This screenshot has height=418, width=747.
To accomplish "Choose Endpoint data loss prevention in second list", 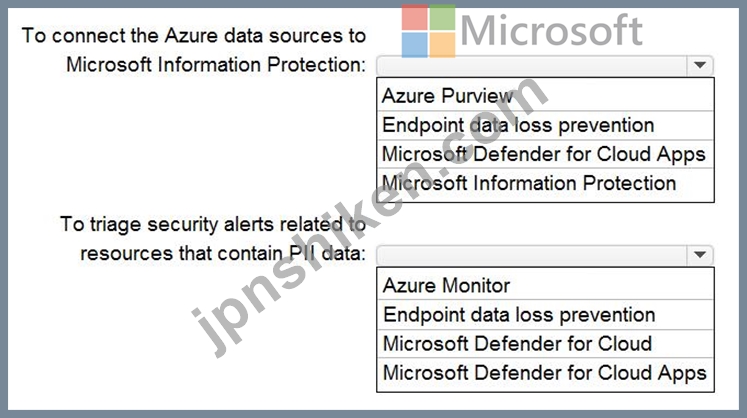I will pos(545,315).
